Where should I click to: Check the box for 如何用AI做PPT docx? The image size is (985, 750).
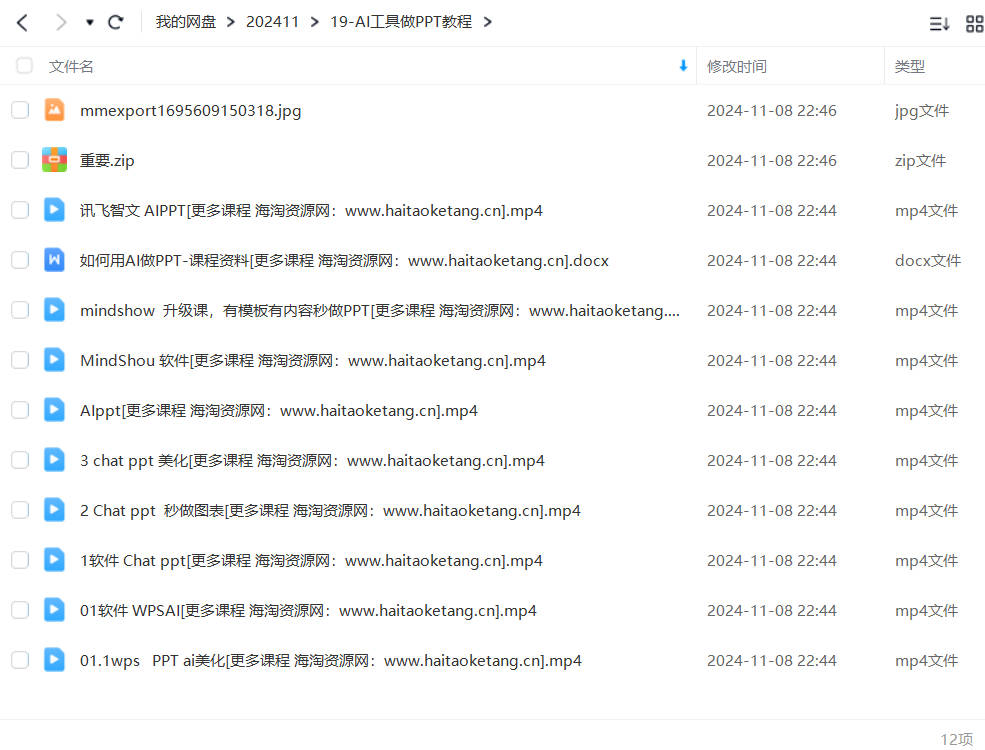pos(20,260)
